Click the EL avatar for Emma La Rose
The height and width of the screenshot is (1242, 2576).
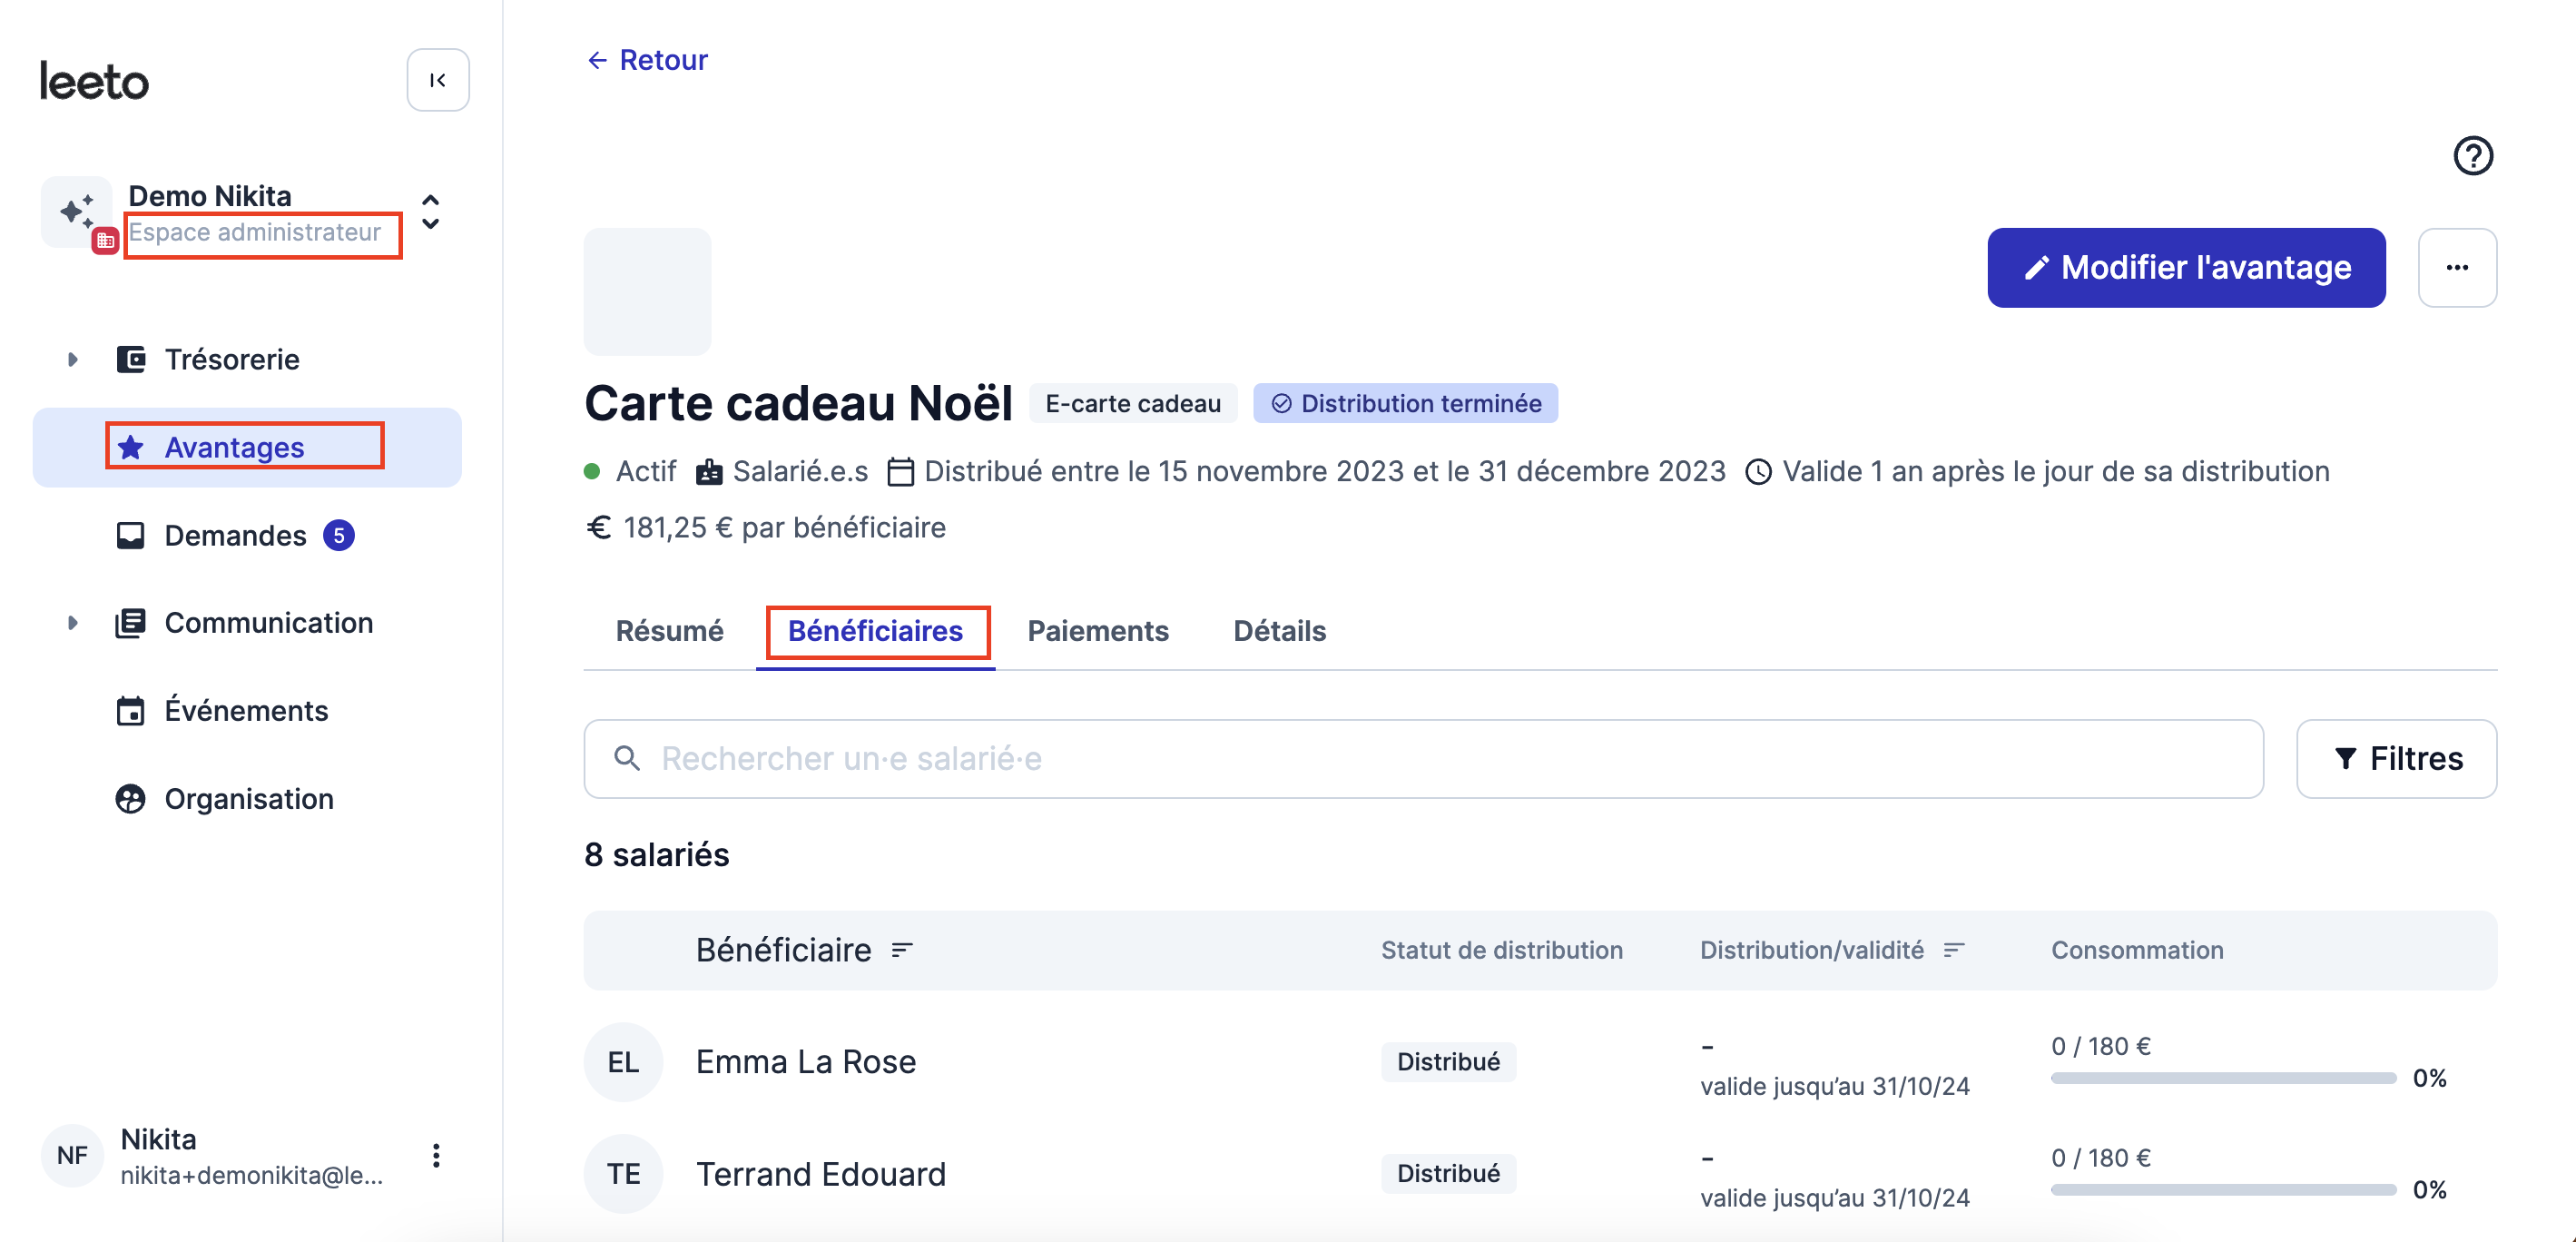coord(624,1062)
